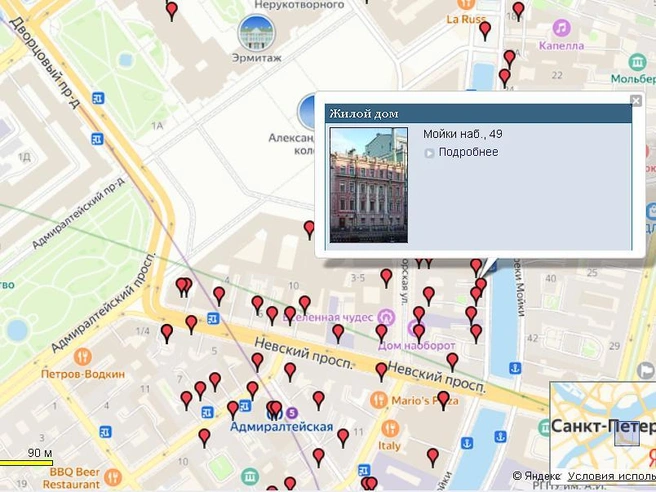Click the Мойки наб., 49 address text
656x492 pixels.
(x=463, y=134)
